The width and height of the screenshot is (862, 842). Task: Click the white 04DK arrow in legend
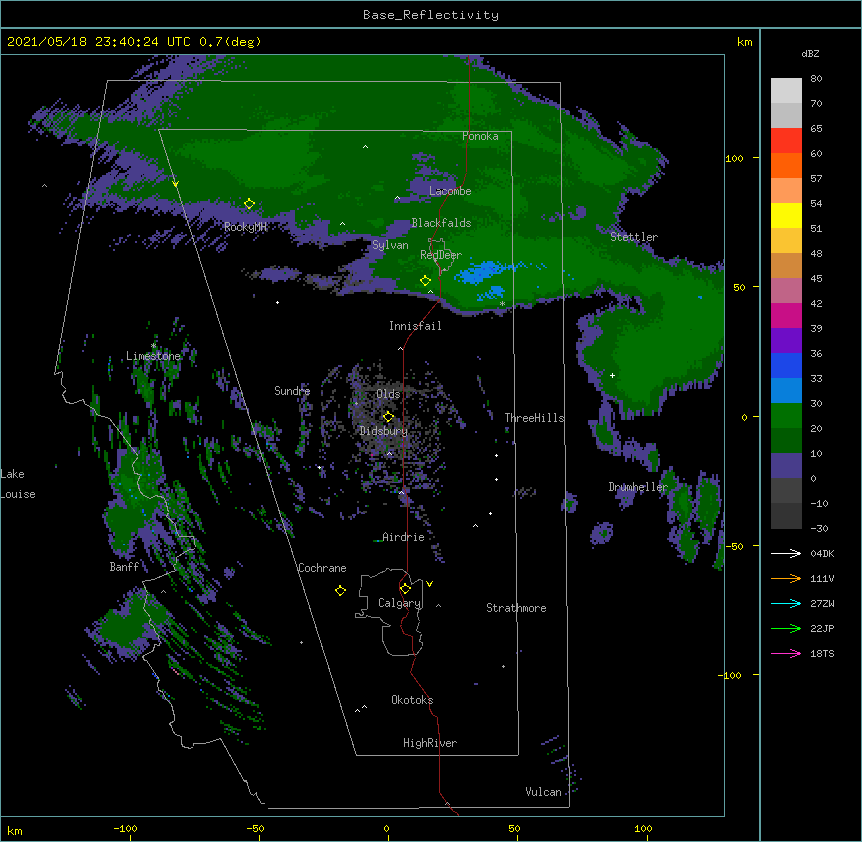[786, 553]
